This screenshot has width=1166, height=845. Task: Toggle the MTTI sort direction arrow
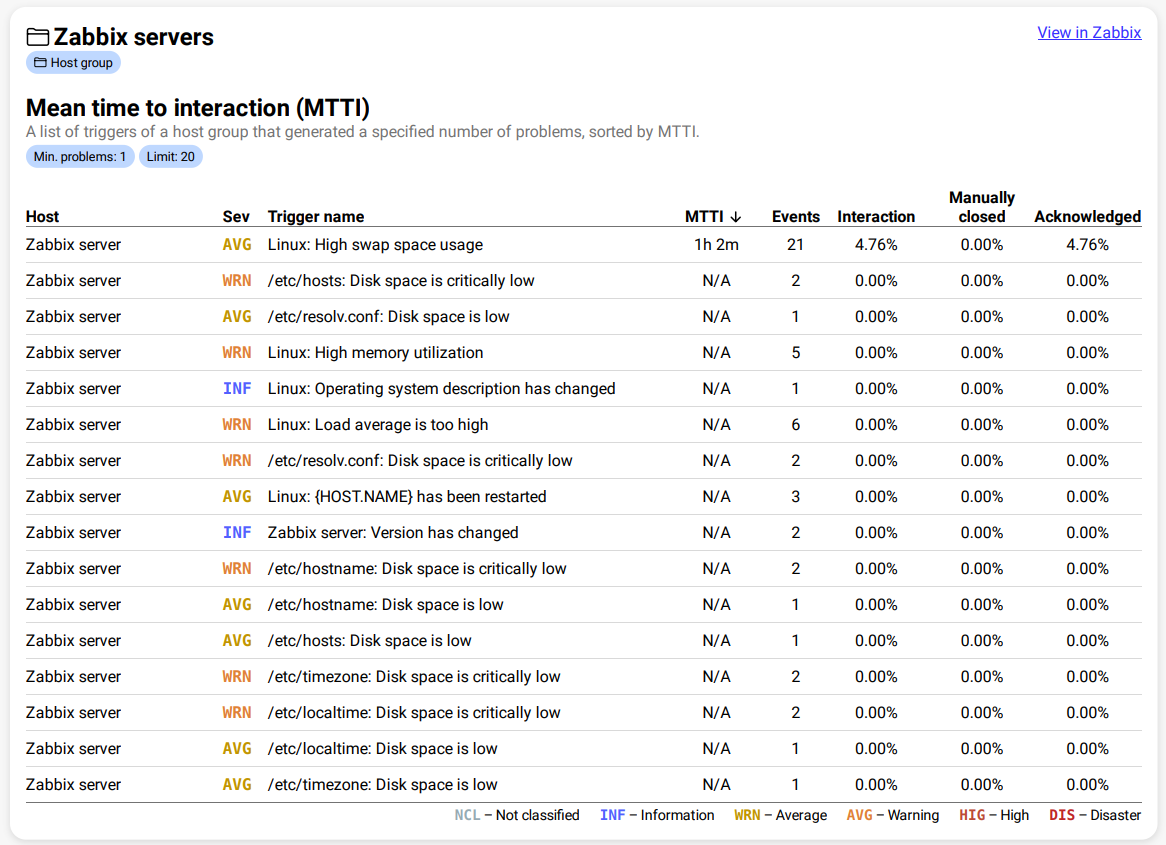tap(737, 216)
